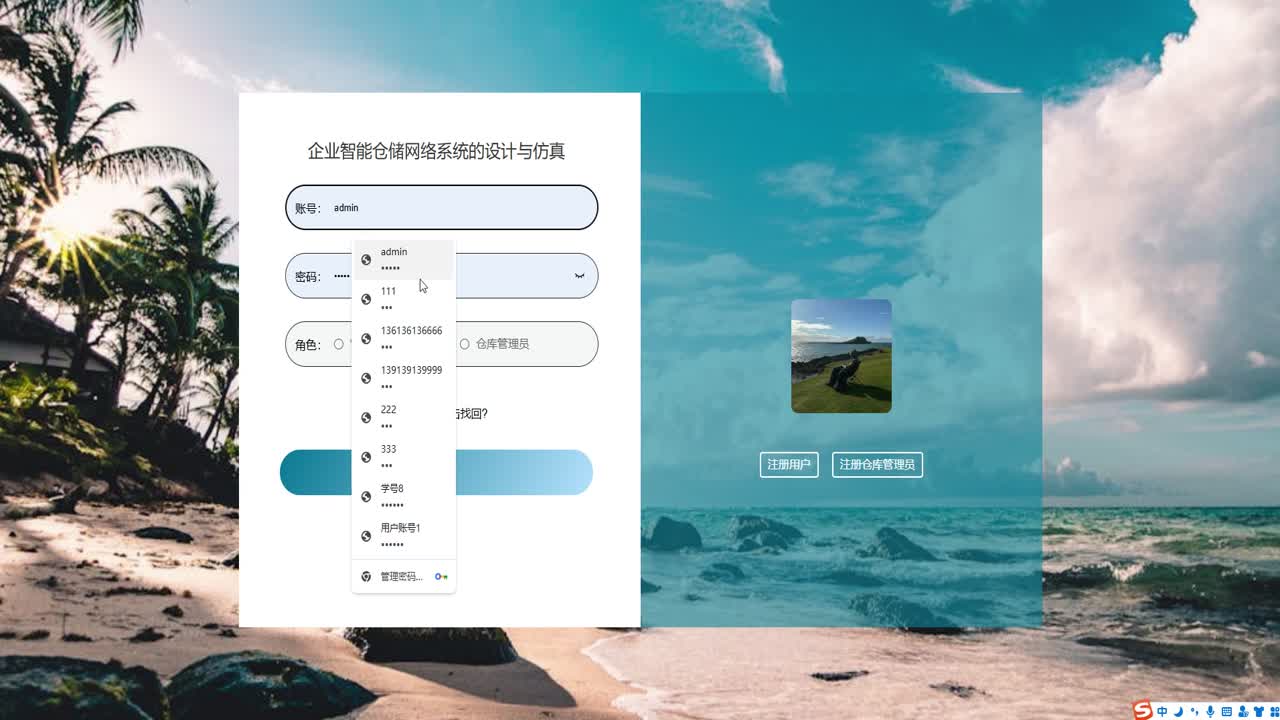Screen dimensions: 1280x720
Task: Open the shirt skin icon
Action: pyautogui.click(x=1259, y=712)
